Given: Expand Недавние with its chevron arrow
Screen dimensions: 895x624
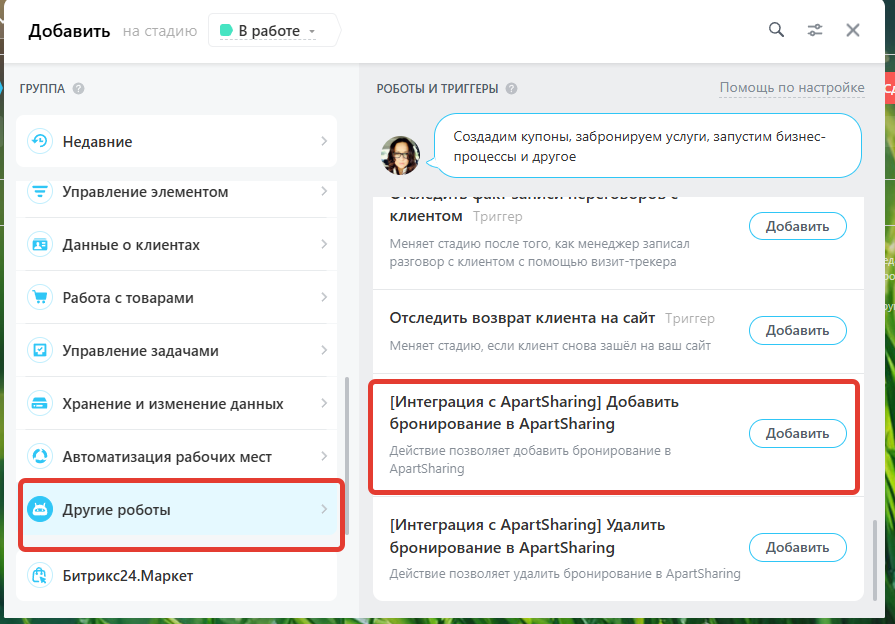Looking at the screenshot, I should pyautogui.click(x=324, y=141).
